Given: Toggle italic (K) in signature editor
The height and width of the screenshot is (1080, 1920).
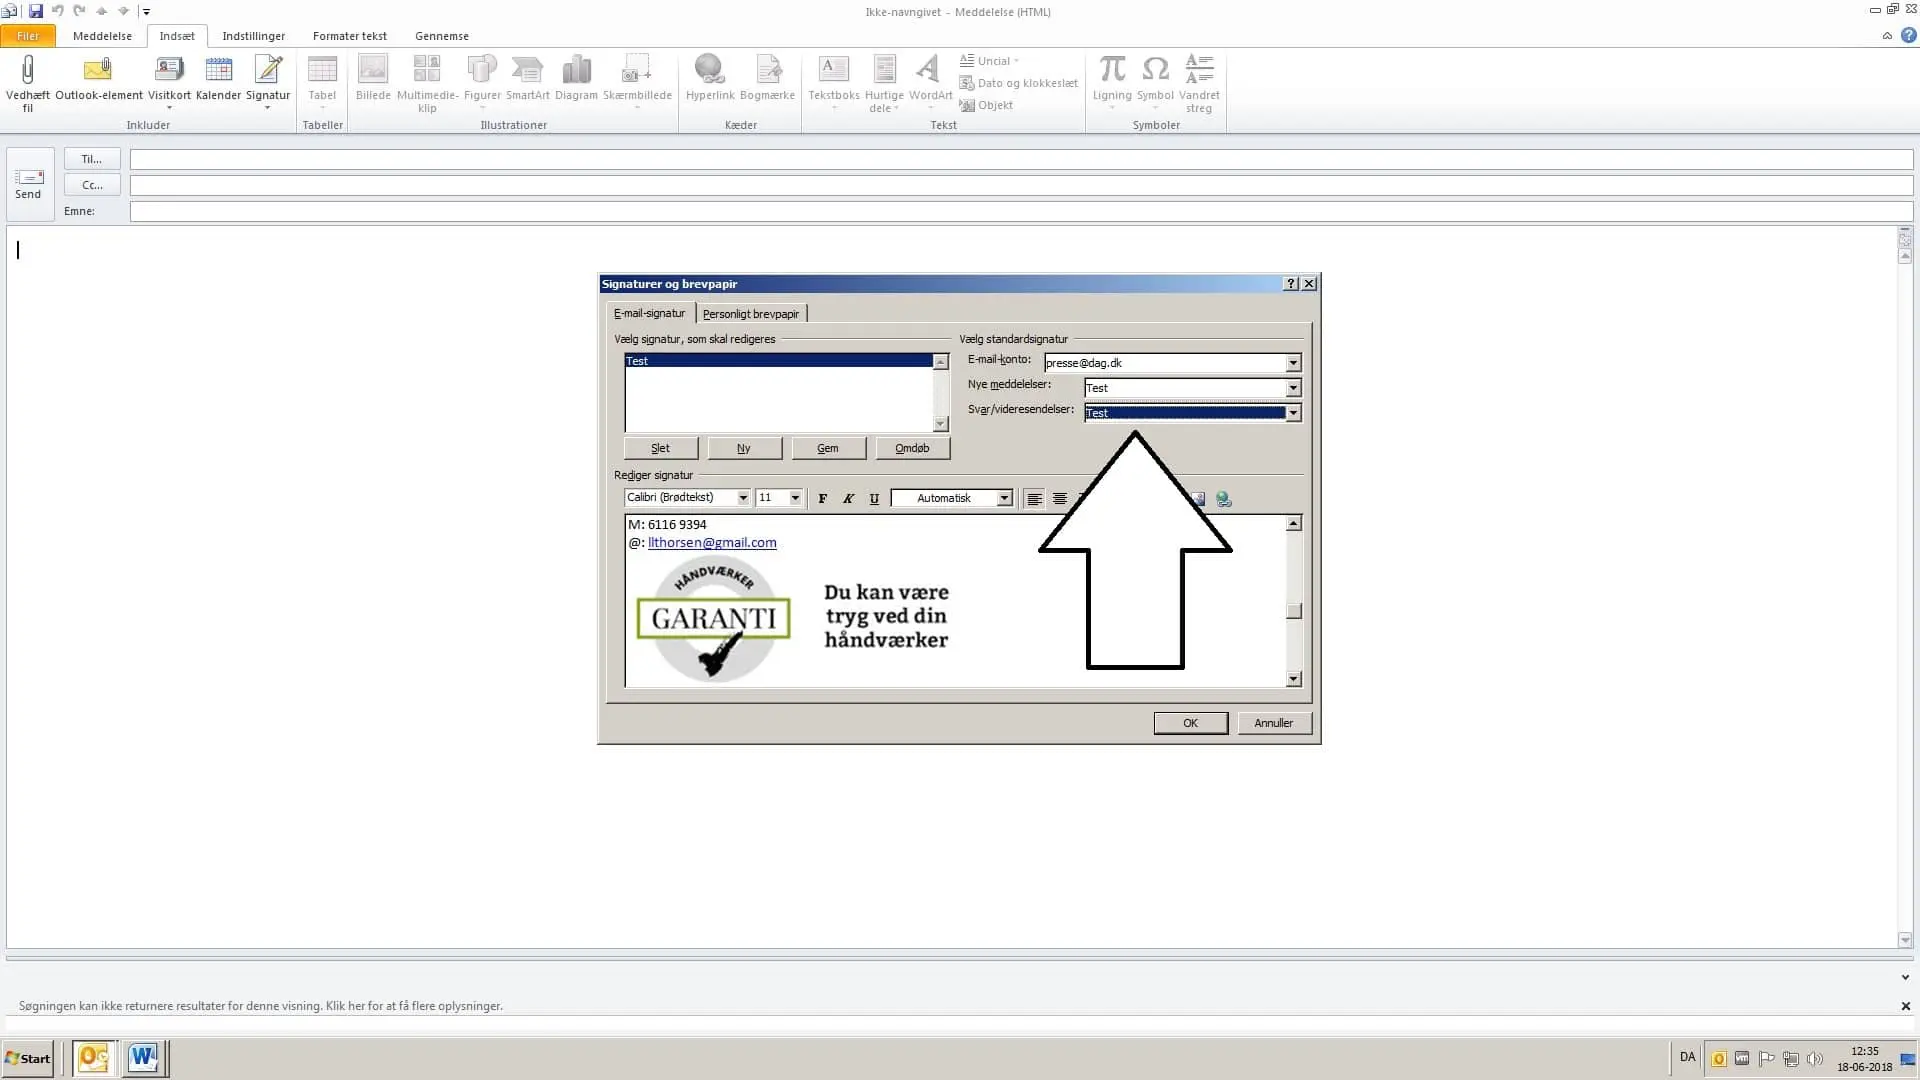Looking at the screenshot, I should pyautogui.click(x=848, y=498).
